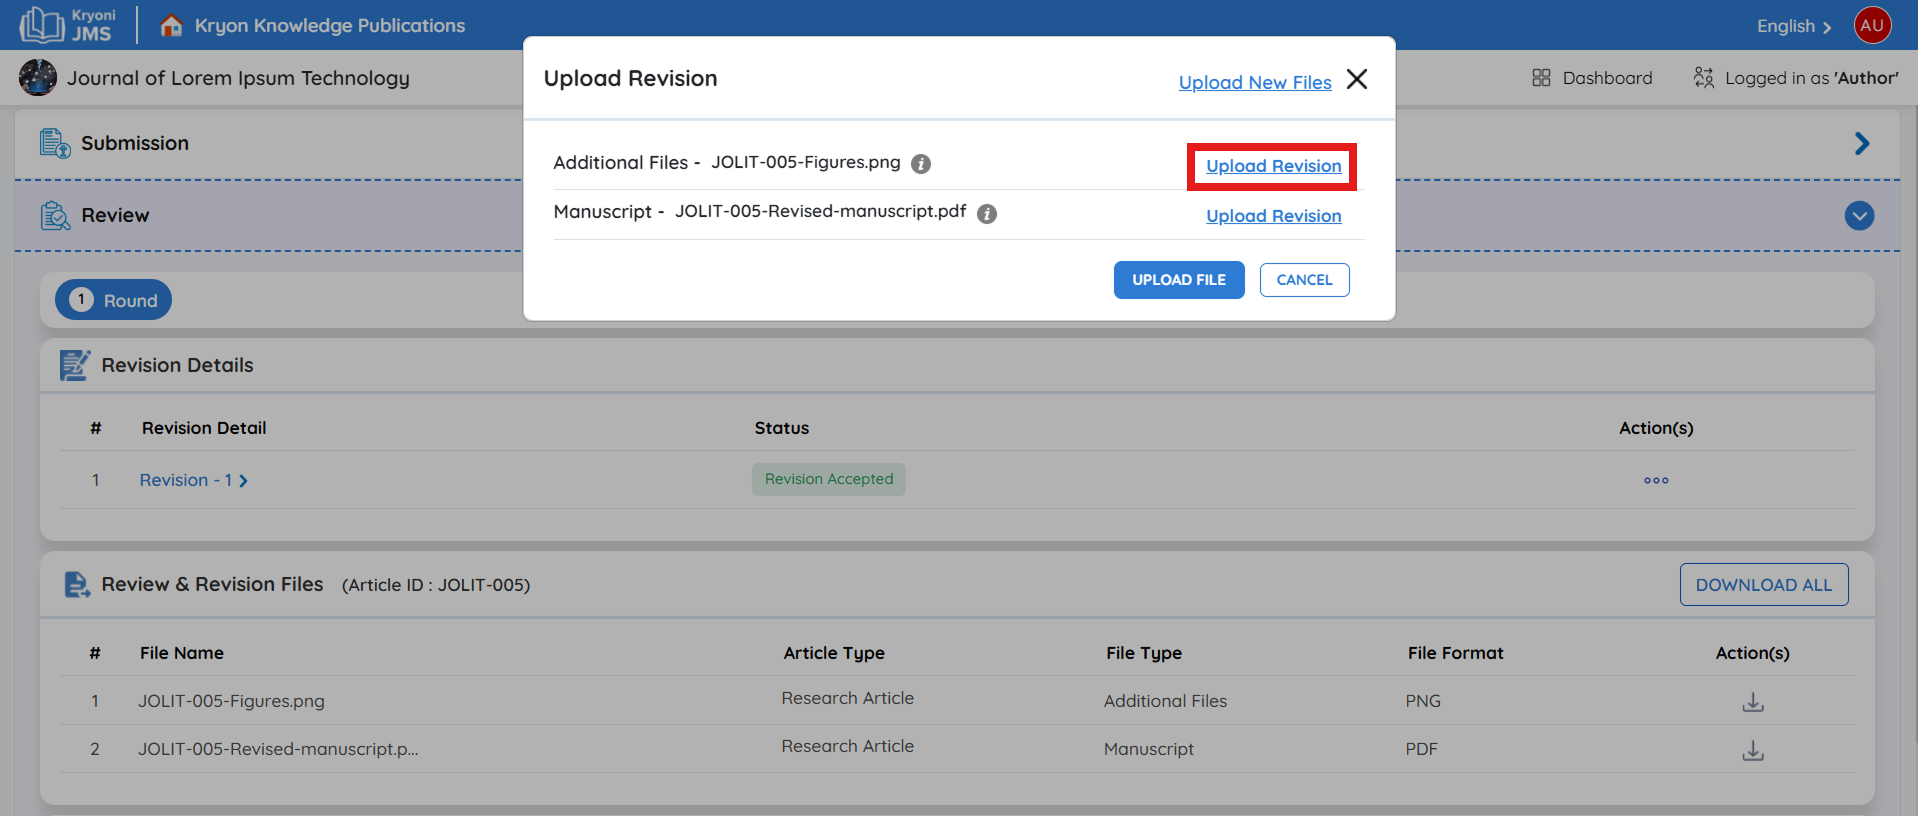1918x816 pixels.
Task: Click info icon next to JOLIT-005-Revised-manuscript.pdf
Action: [987, 214]
